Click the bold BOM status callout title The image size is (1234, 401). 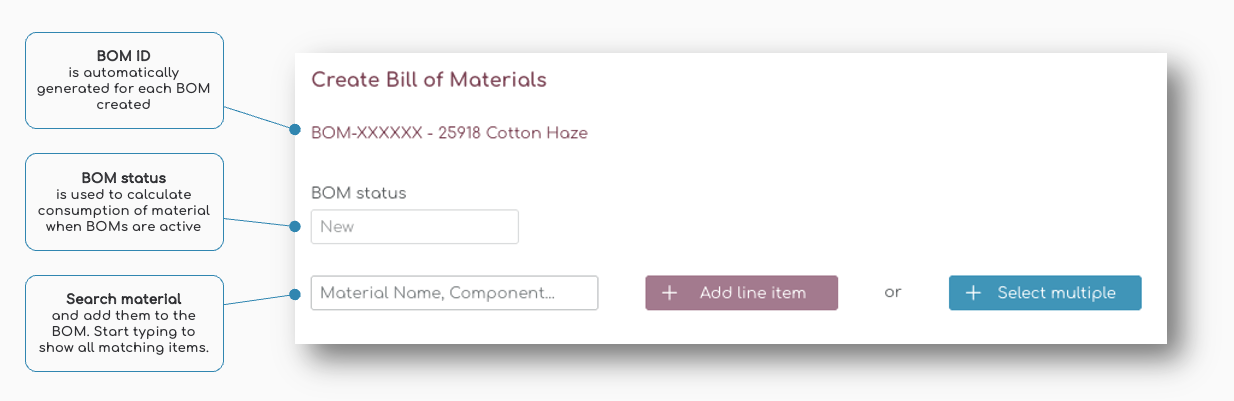click(x=124, y=178)
